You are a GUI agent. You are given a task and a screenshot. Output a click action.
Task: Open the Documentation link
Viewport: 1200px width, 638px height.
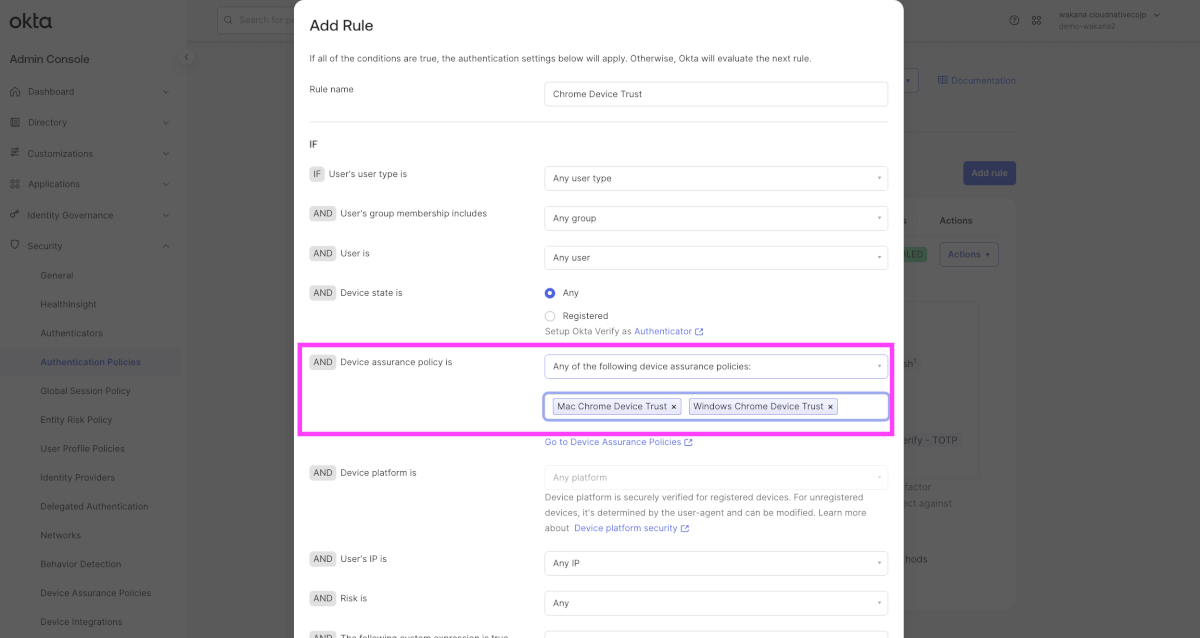click(x=983, y=80)
